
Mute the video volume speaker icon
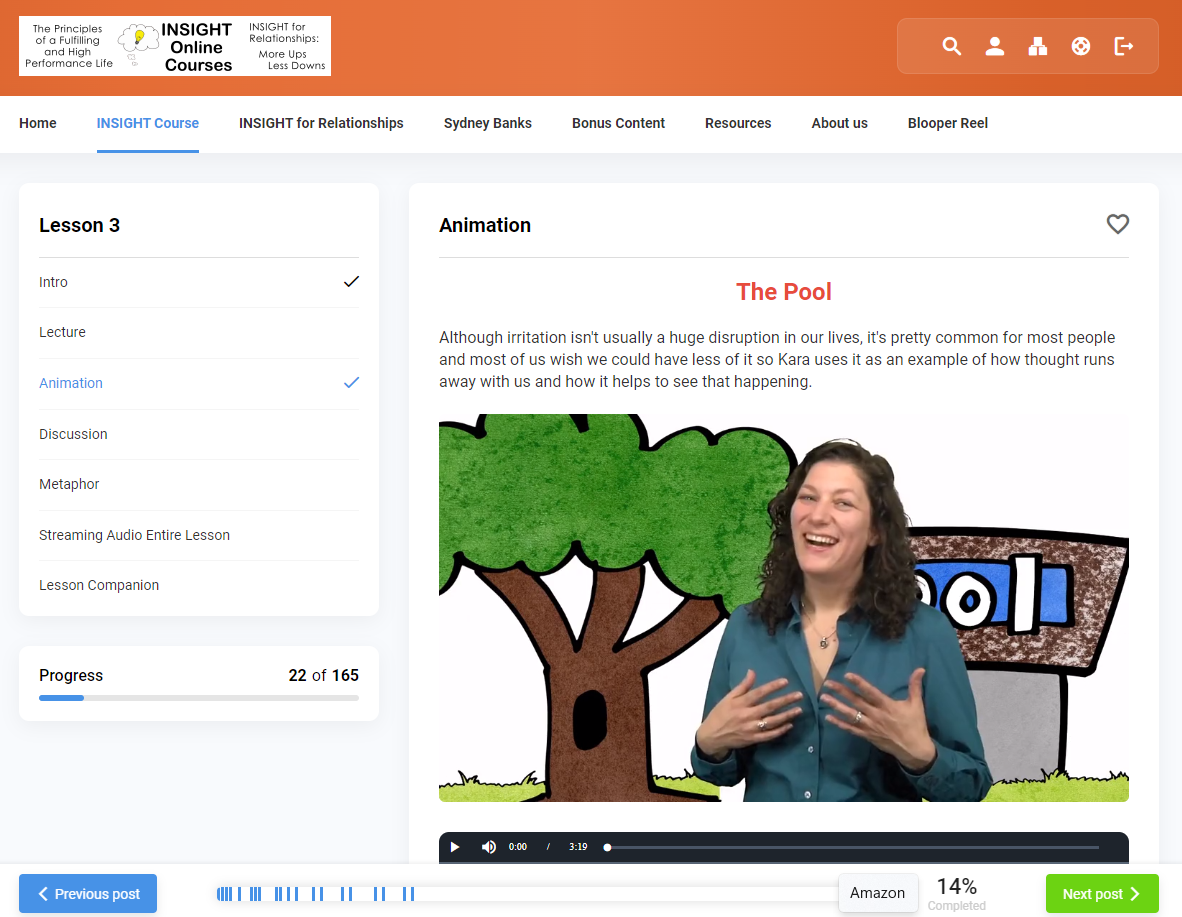tap(488, 847)
